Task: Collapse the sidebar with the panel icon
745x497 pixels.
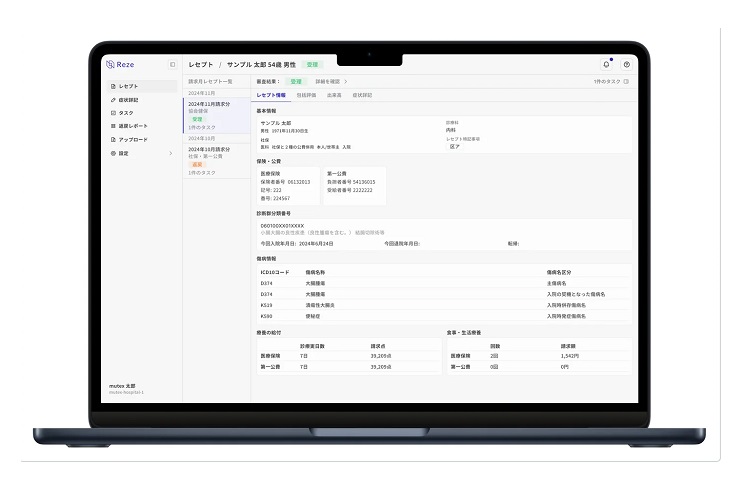Action: [x=172, y=64]
